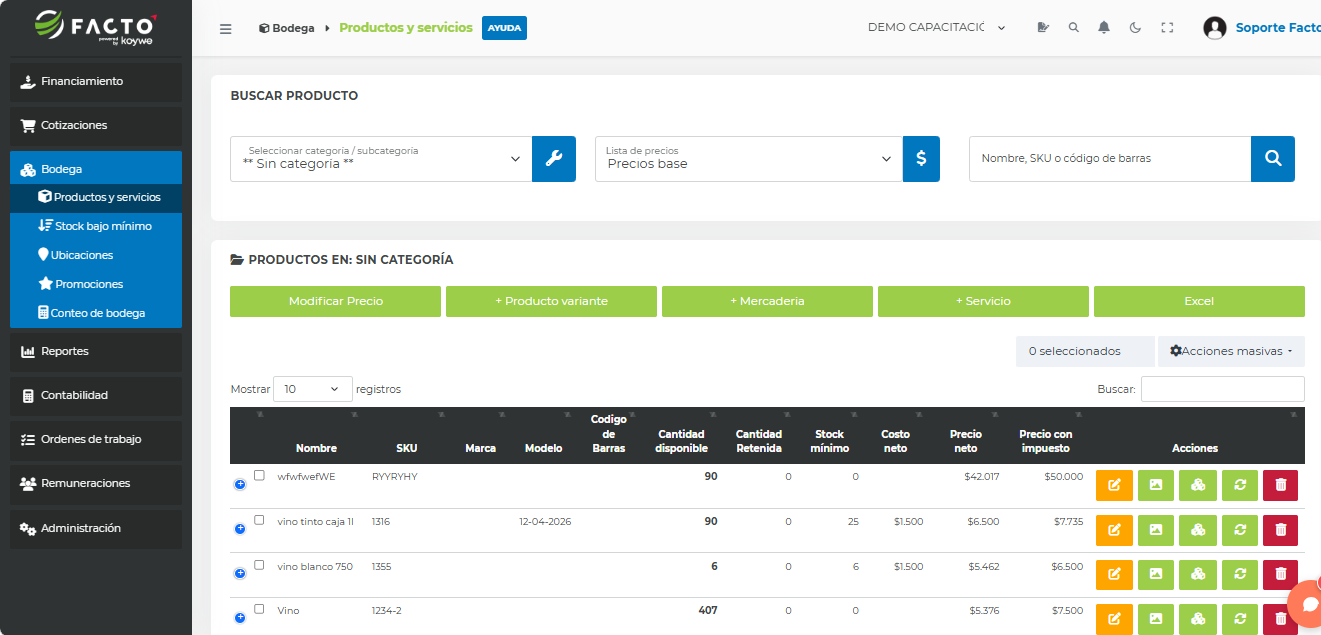Edit product wfwfwefWE with orange icon

(x=1115, y=485)
